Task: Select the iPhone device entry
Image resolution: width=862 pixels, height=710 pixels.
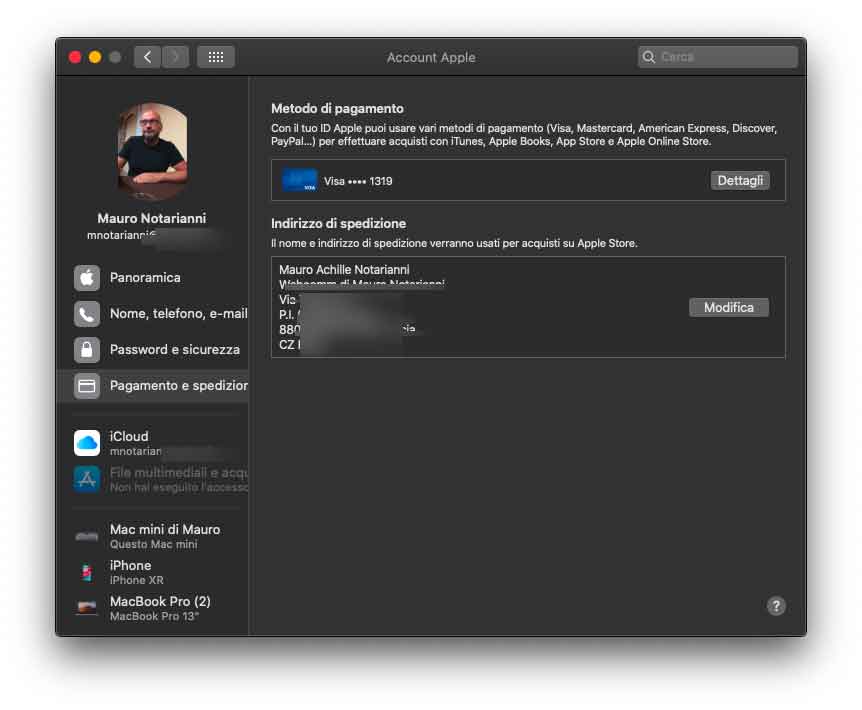Action: 153,572
